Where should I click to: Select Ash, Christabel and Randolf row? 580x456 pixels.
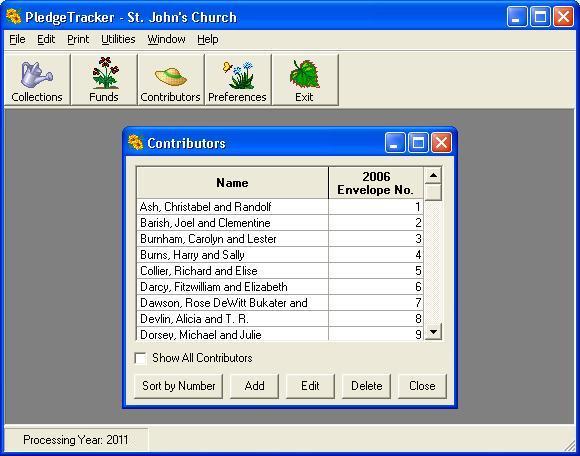pyautogui.click(x=280, y=207)
